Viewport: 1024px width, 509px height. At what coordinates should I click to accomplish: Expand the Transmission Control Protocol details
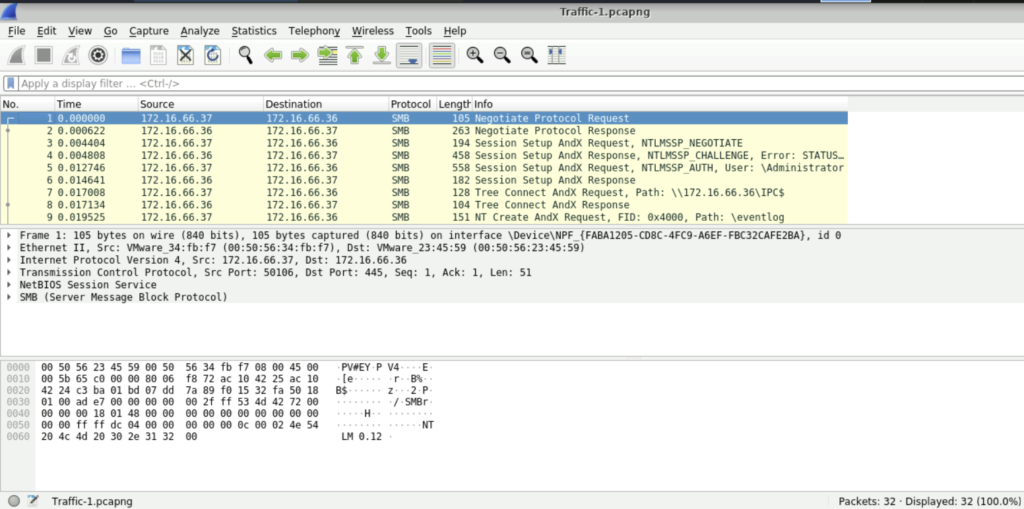pyautogui.click(x=10, y=272)
